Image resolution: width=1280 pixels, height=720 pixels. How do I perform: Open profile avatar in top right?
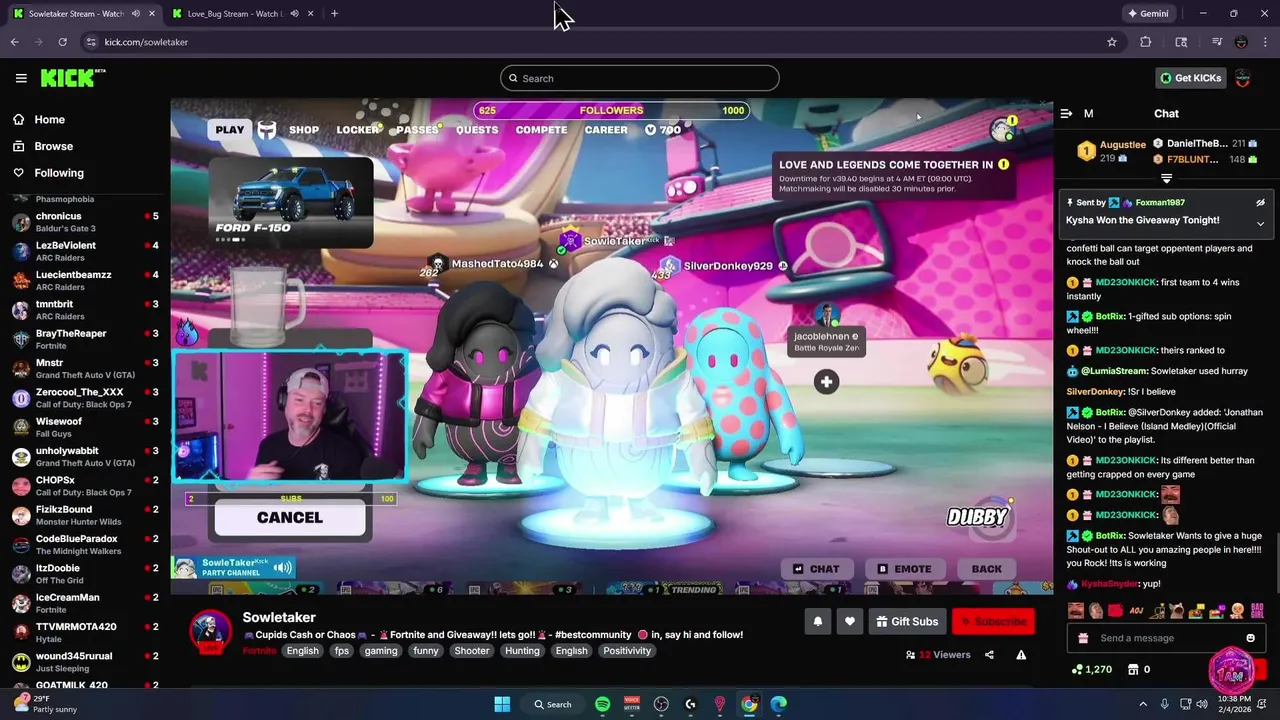coord(1243,78)
